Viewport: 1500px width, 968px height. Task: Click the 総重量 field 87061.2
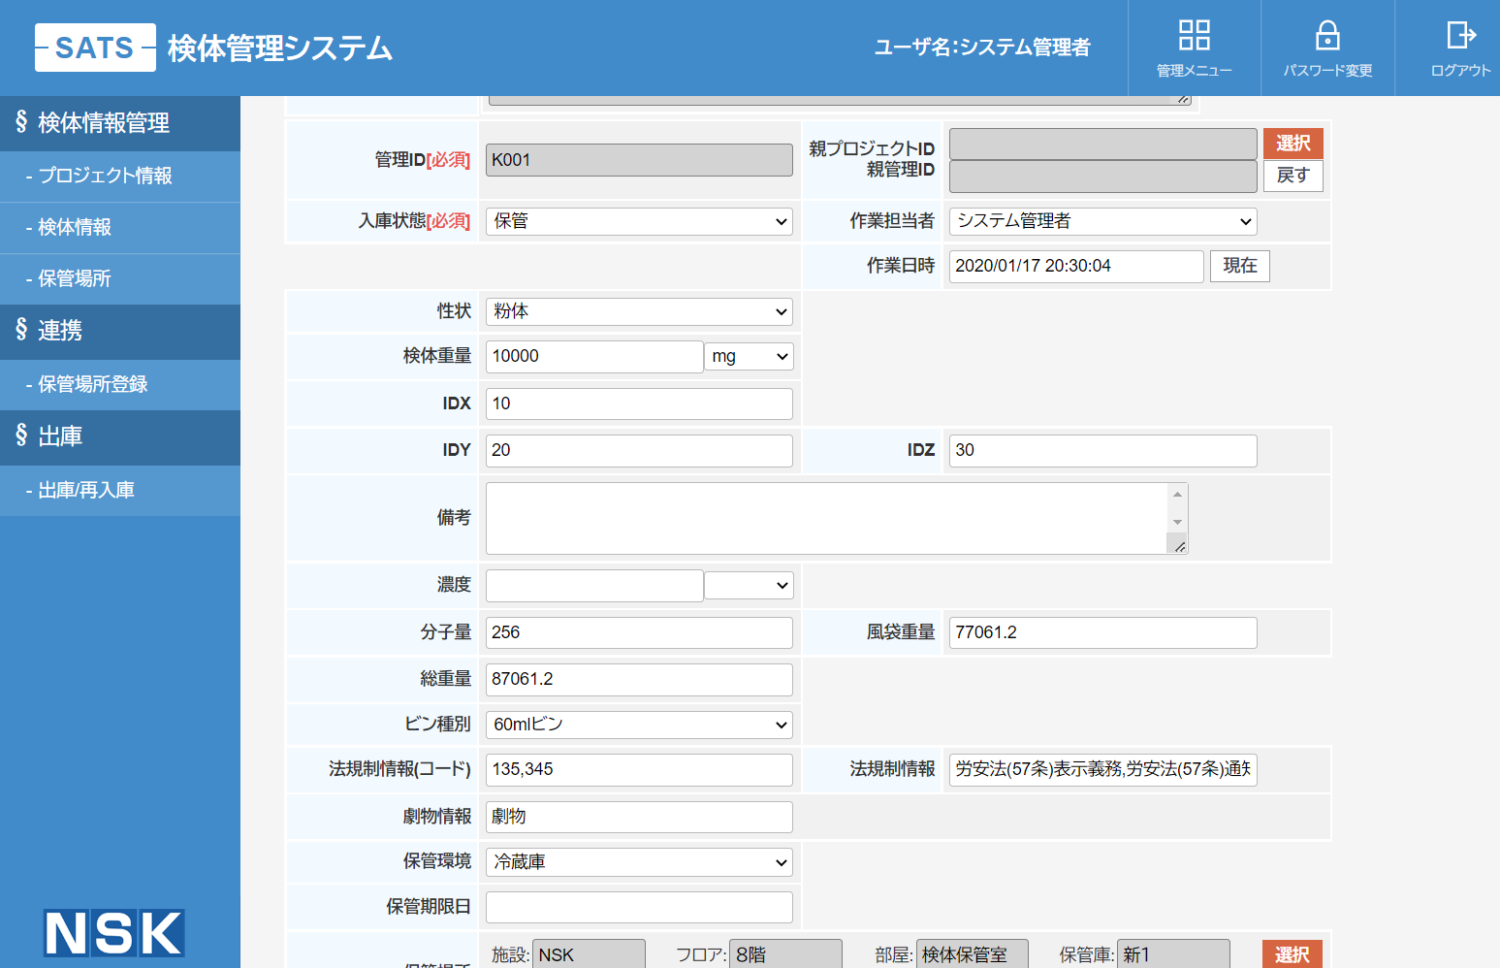(639, 679)
